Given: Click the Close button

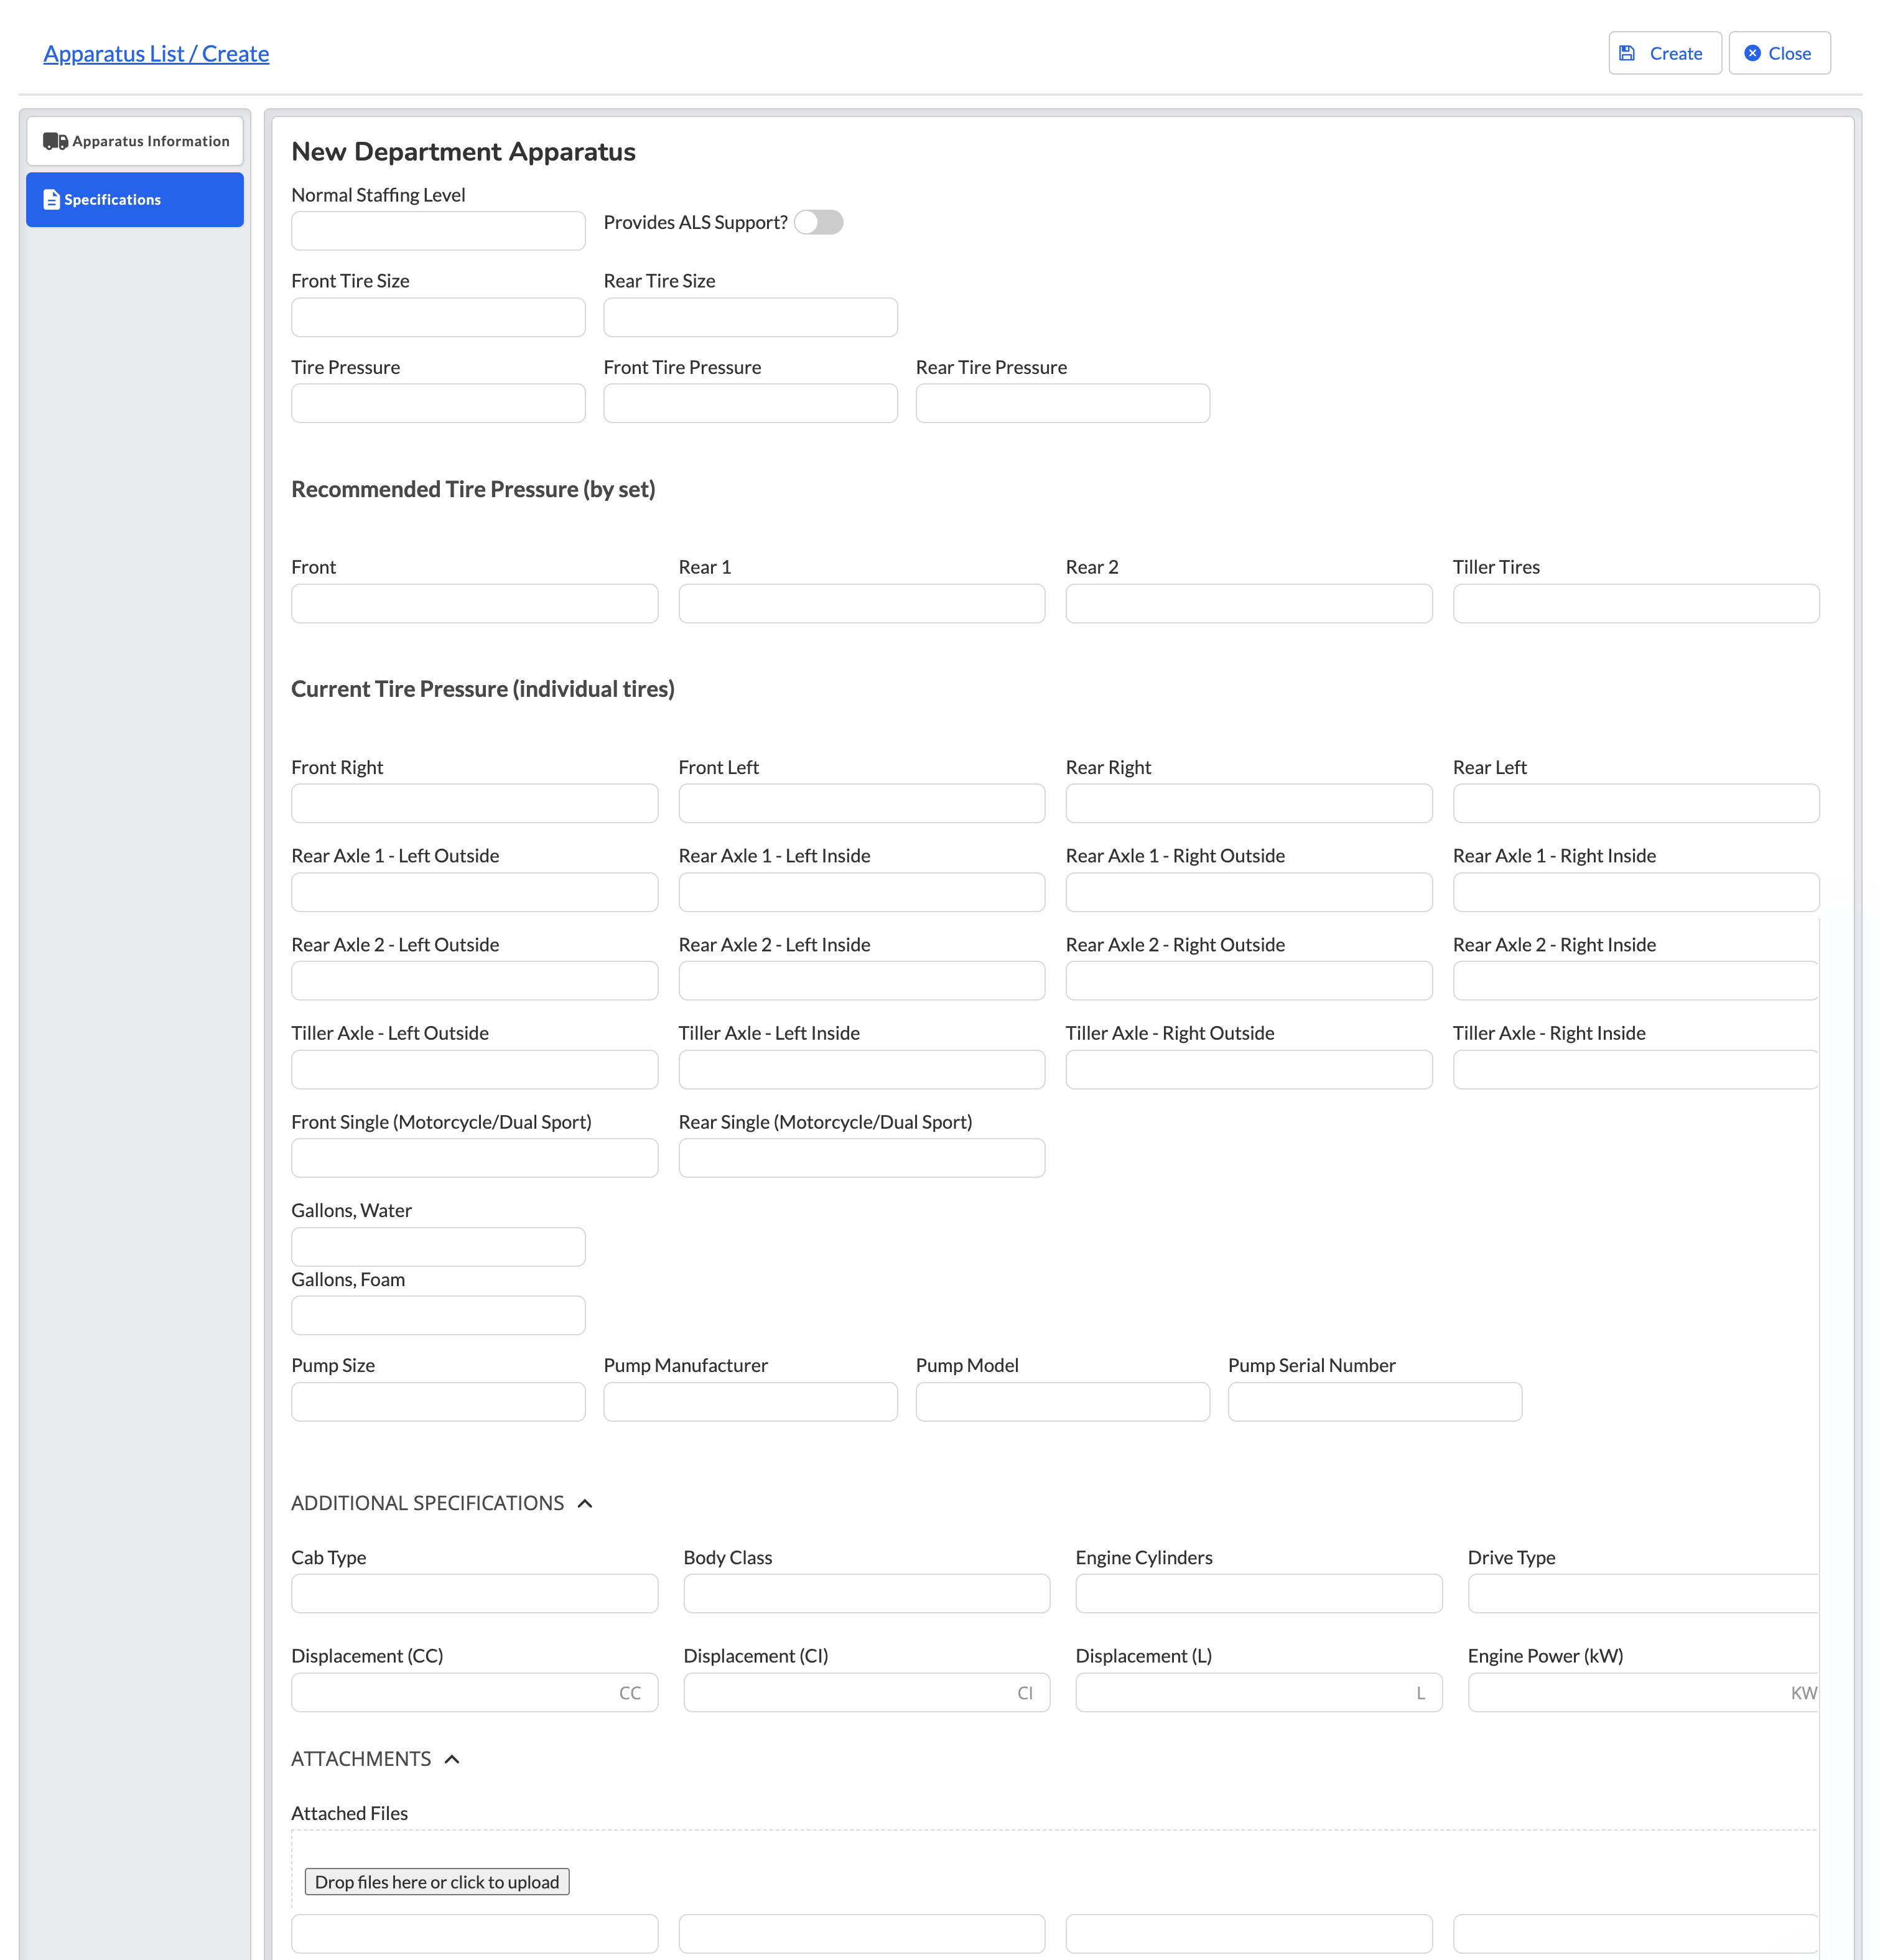Looking at the screenshot, I should (x=1779, y=53).
